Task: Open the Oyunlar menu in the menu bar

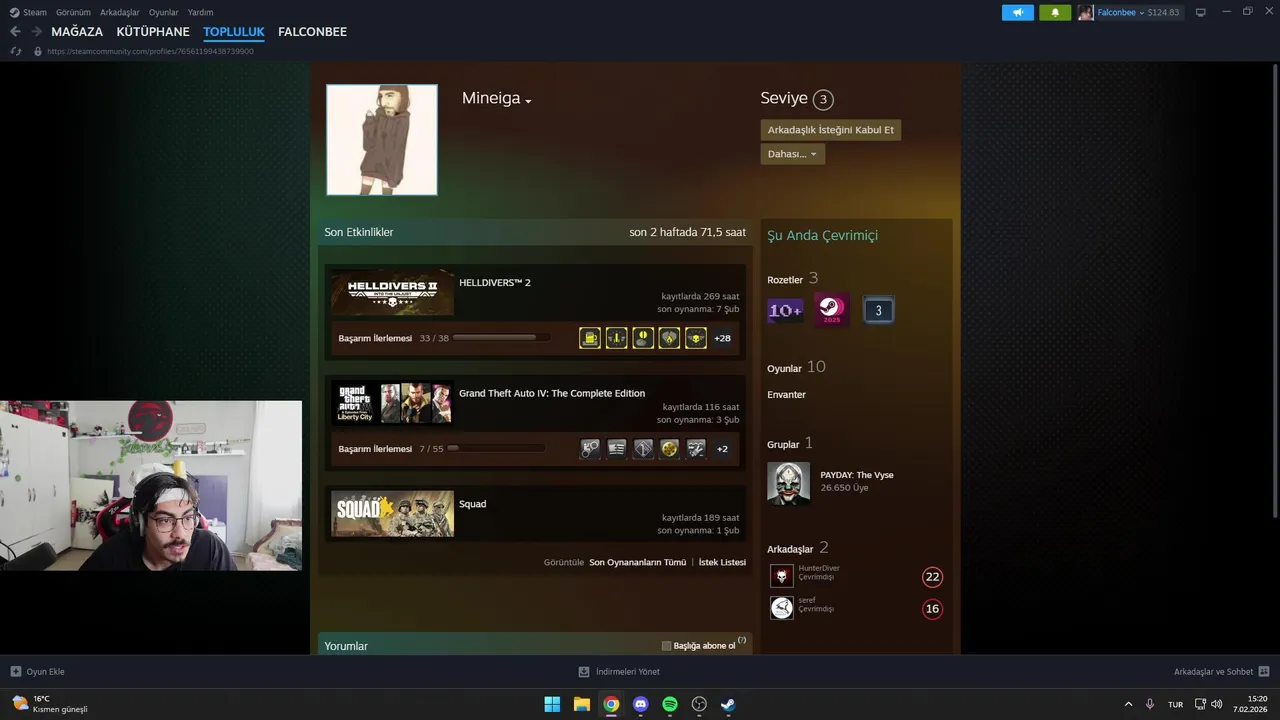Action: [163, 12]
